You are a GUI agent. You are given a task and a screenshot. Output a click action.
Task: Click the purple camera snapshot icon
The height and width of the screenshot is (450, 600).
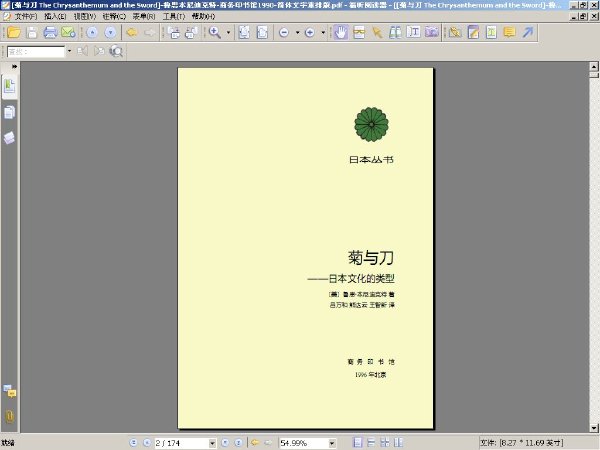(x=432, y=33)
